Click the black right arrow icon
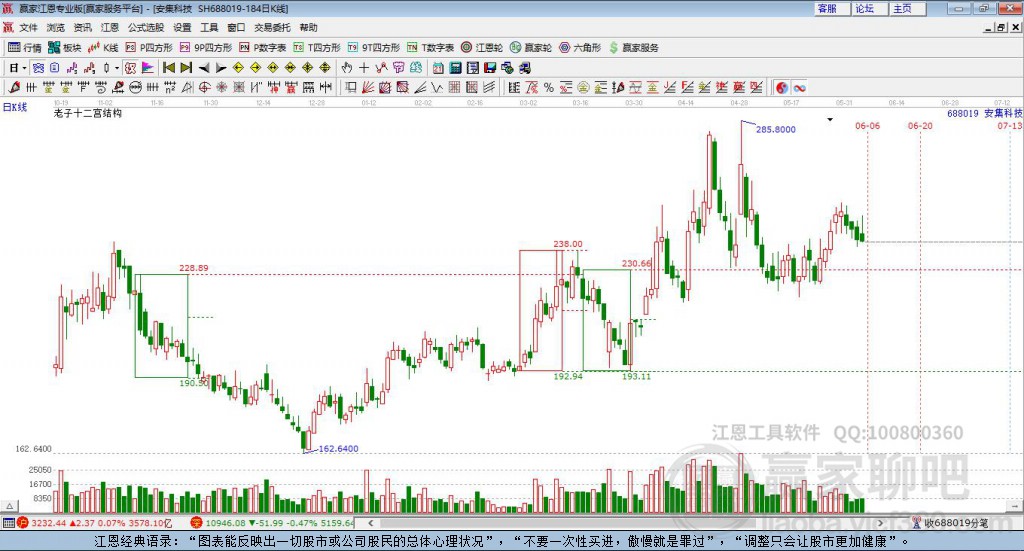 pyautogui.click(x=221, y=68)
